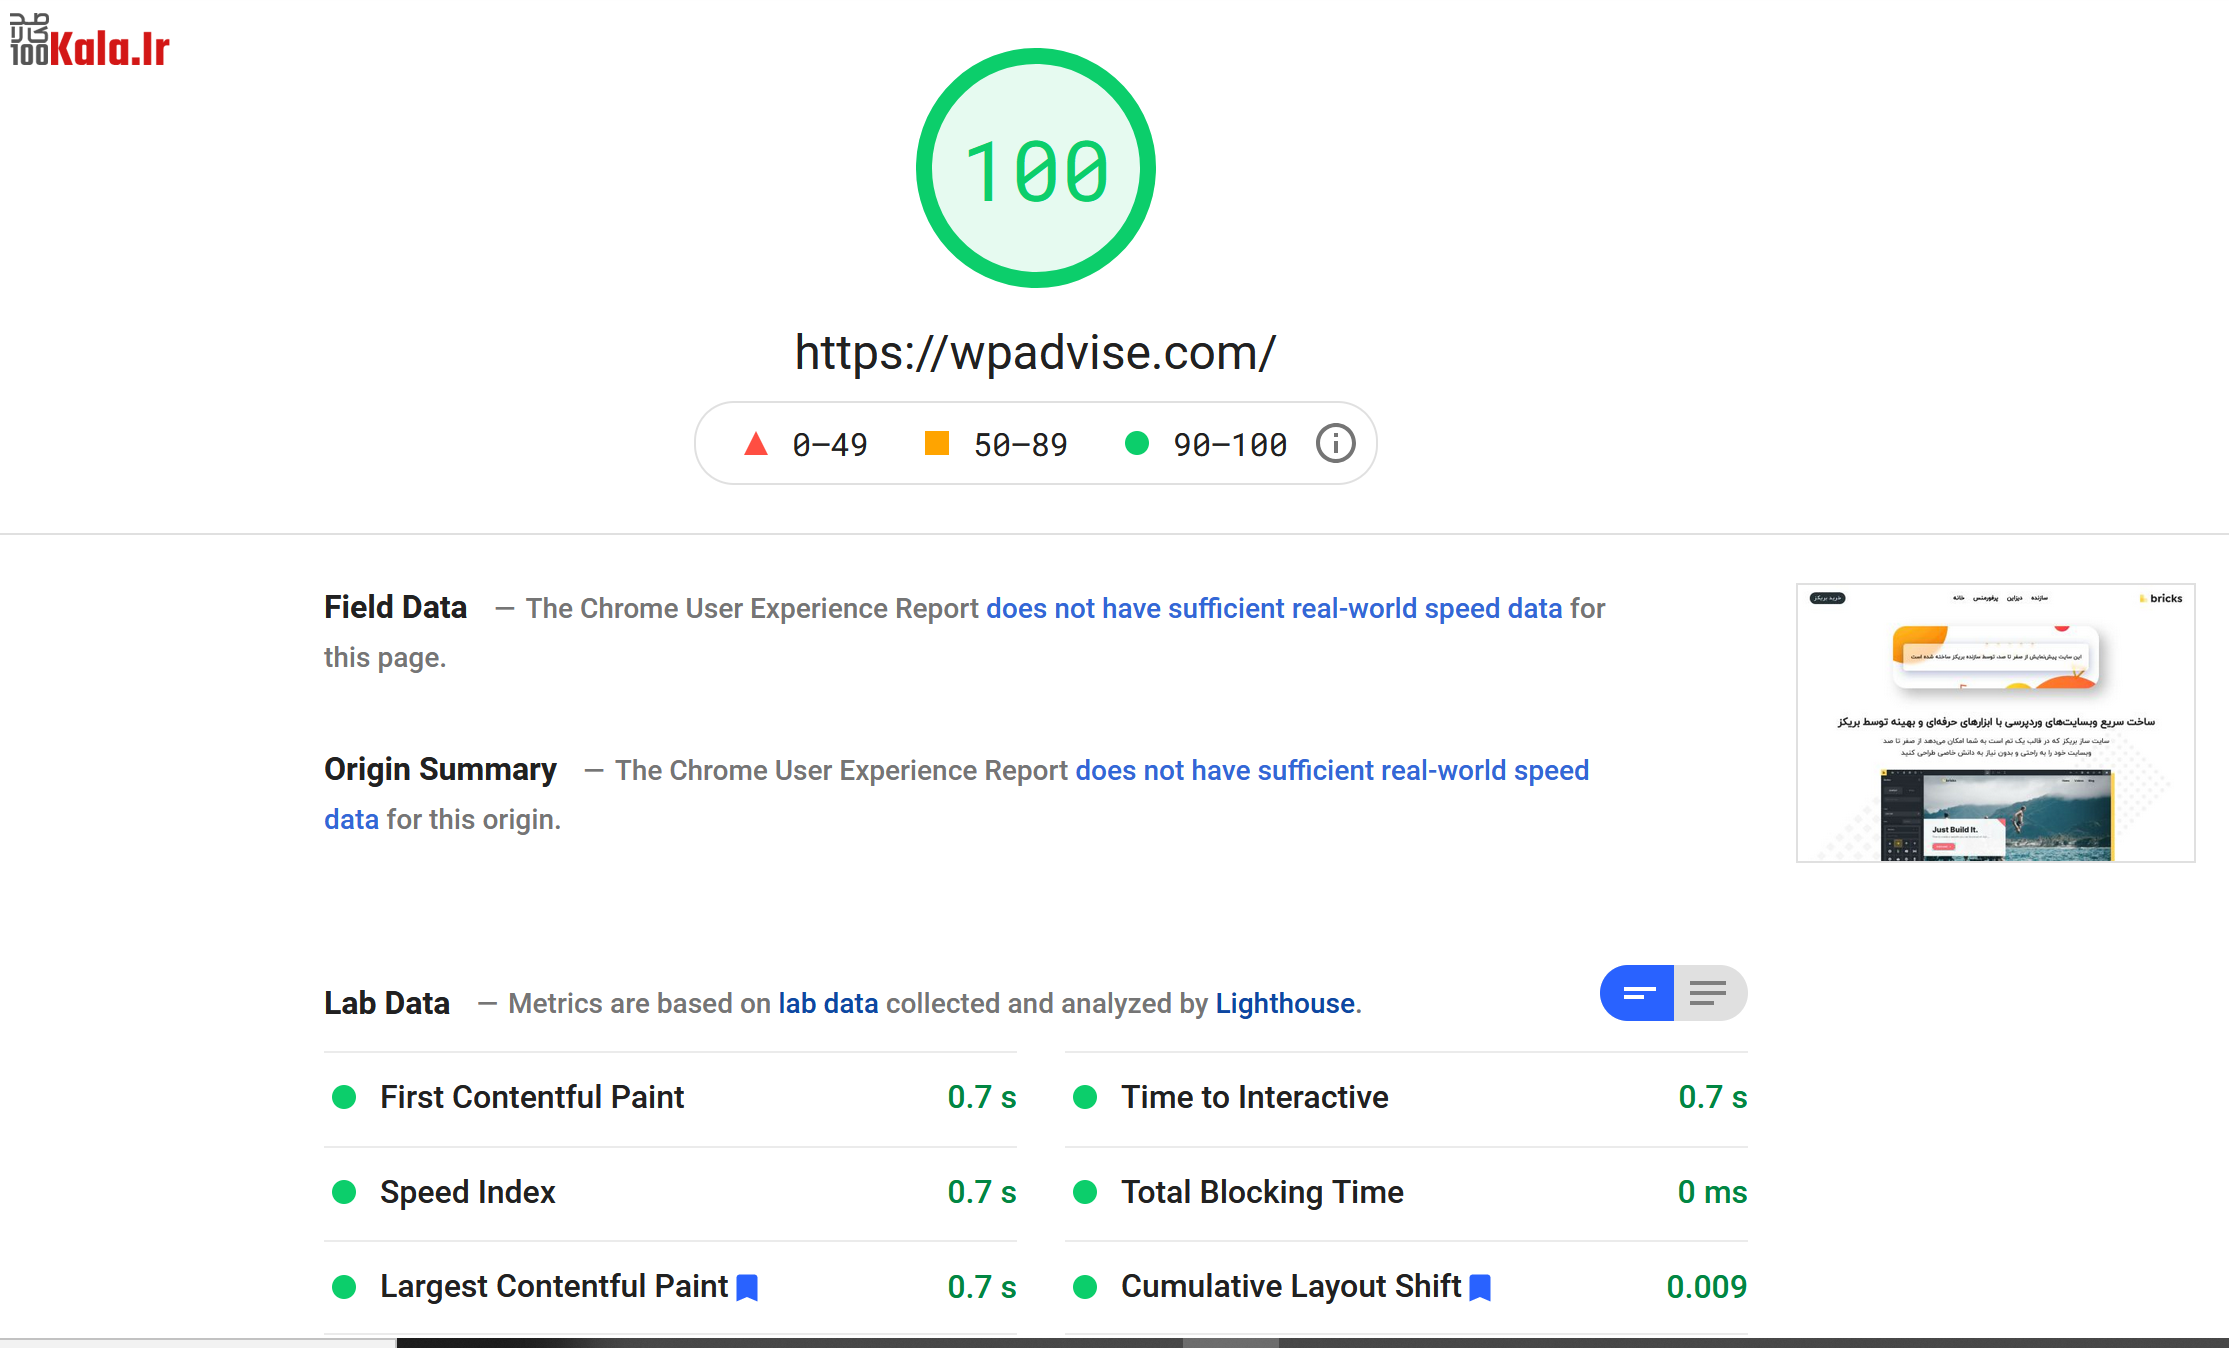Click the Cumulative Layout Shift bookmark icon

point(1480,1288)
